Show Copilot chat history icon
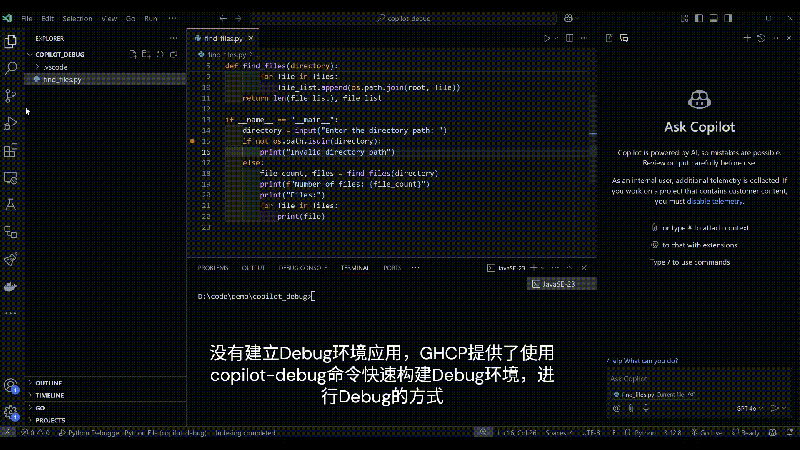Image resolution: width=800 pixels, height=450 pixels. pos(761,38)
